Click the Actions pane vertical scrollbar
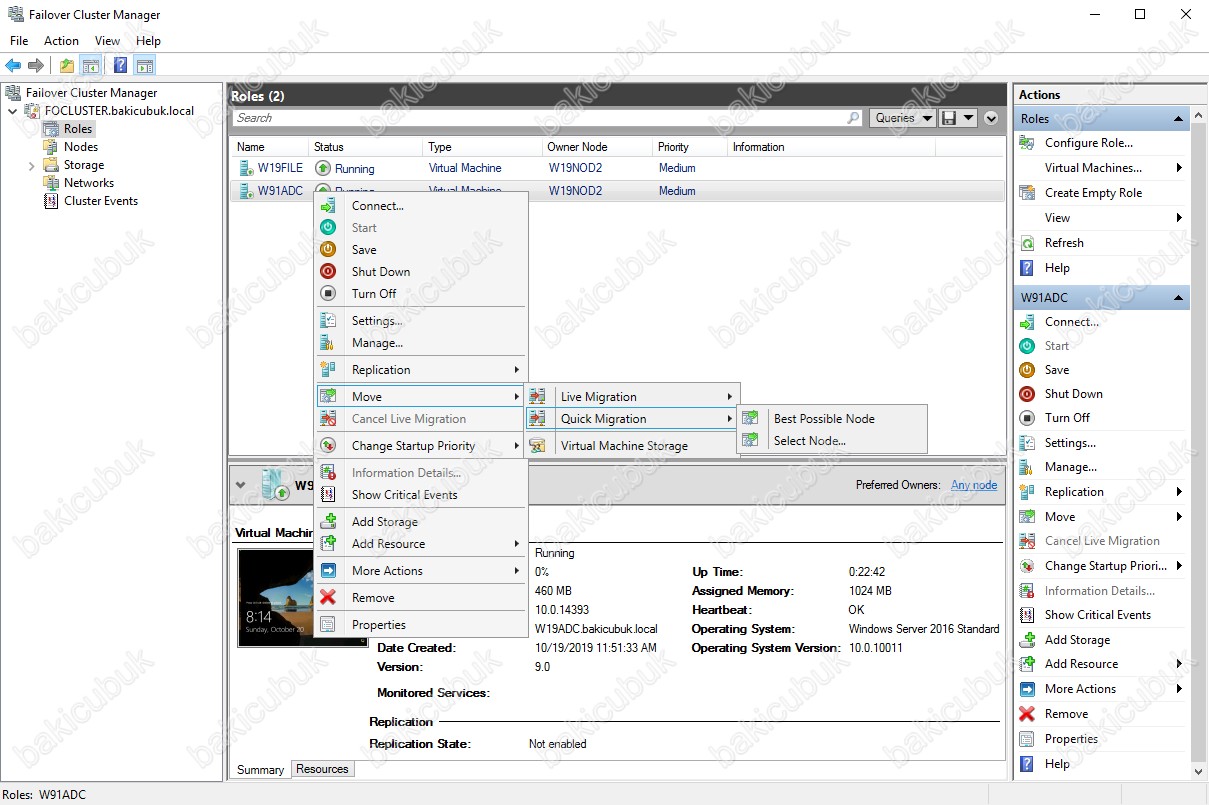Viewport: 1209px width, 805px height. point(1199,443)
